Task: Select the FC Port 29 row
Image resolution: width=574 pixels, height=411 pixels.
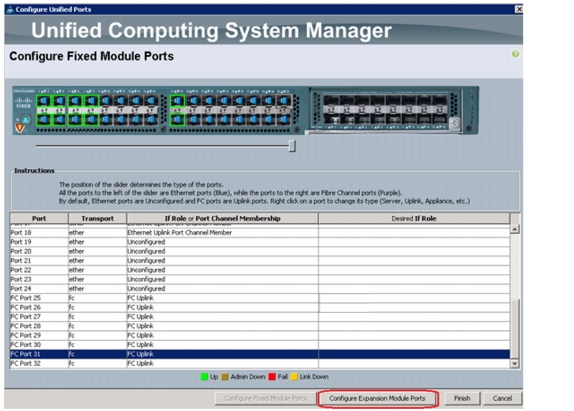Action: [x=260, y=335]
